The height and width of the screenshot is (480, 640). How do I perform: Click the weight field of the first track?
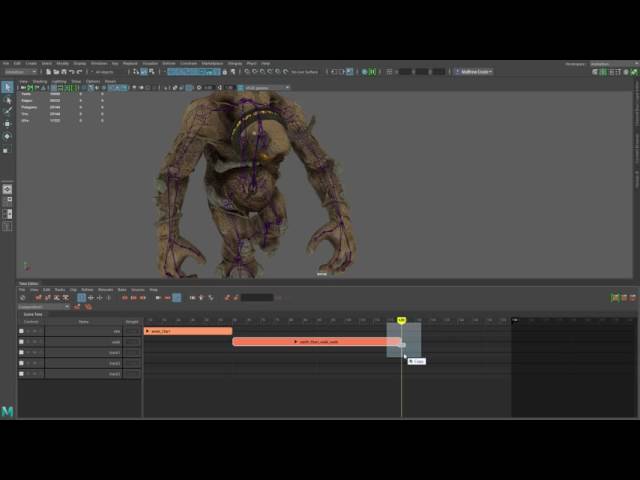click(132, 331)
